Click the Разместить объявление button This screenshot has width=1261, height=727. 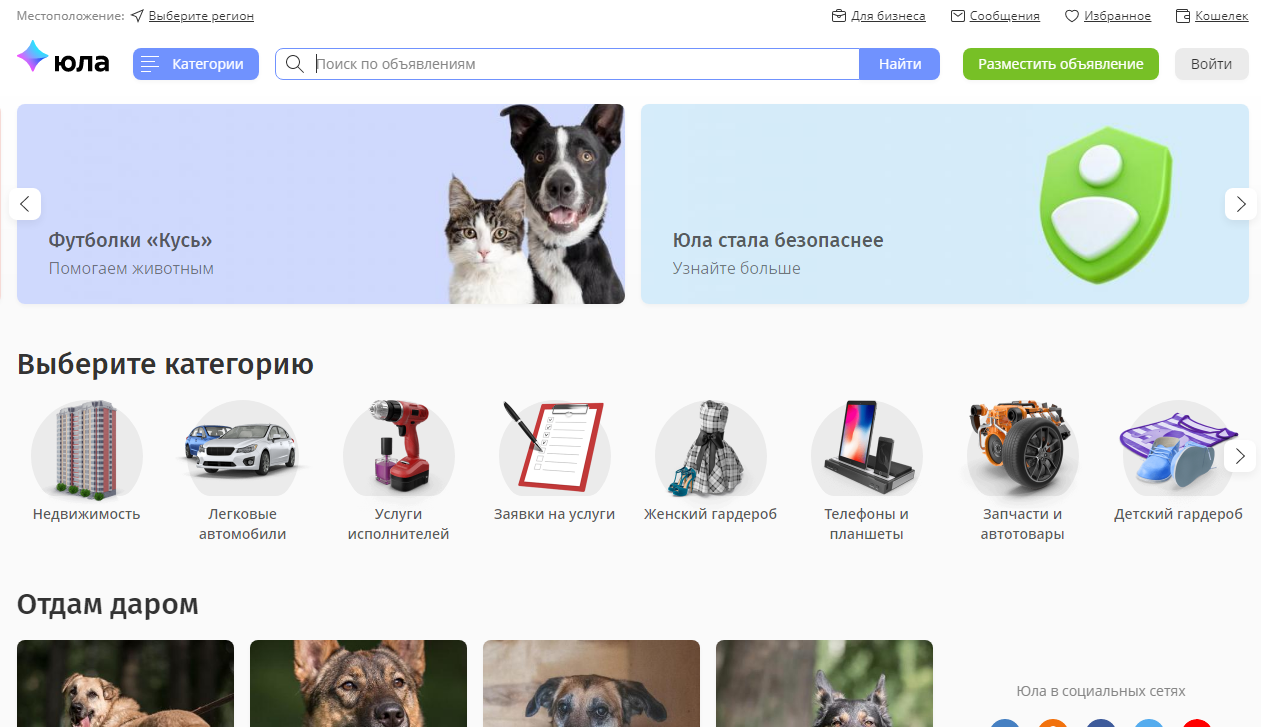click(1061, 64)
